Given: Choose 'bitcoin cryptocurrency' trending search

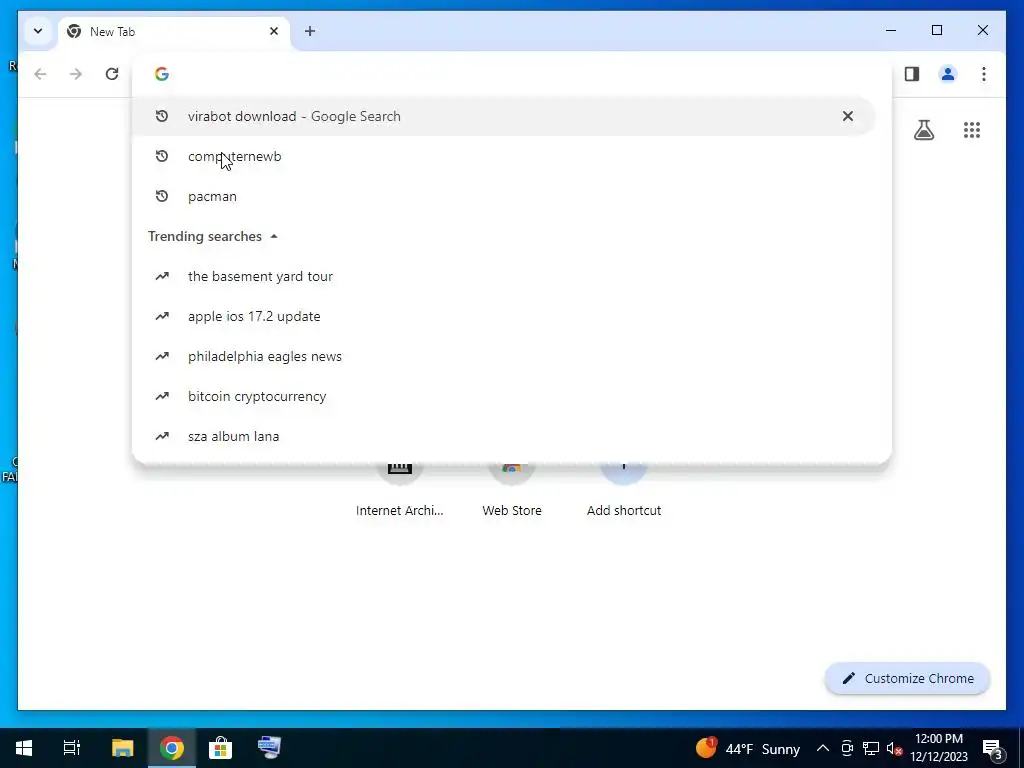Looking at the screenshot, I should (x=503, y=396).
